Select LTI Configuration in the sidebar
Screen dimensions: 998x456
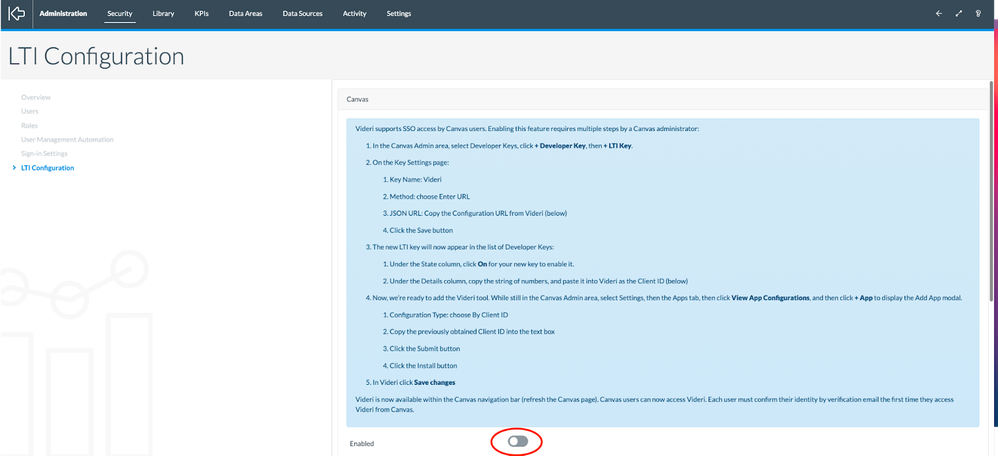48,167
